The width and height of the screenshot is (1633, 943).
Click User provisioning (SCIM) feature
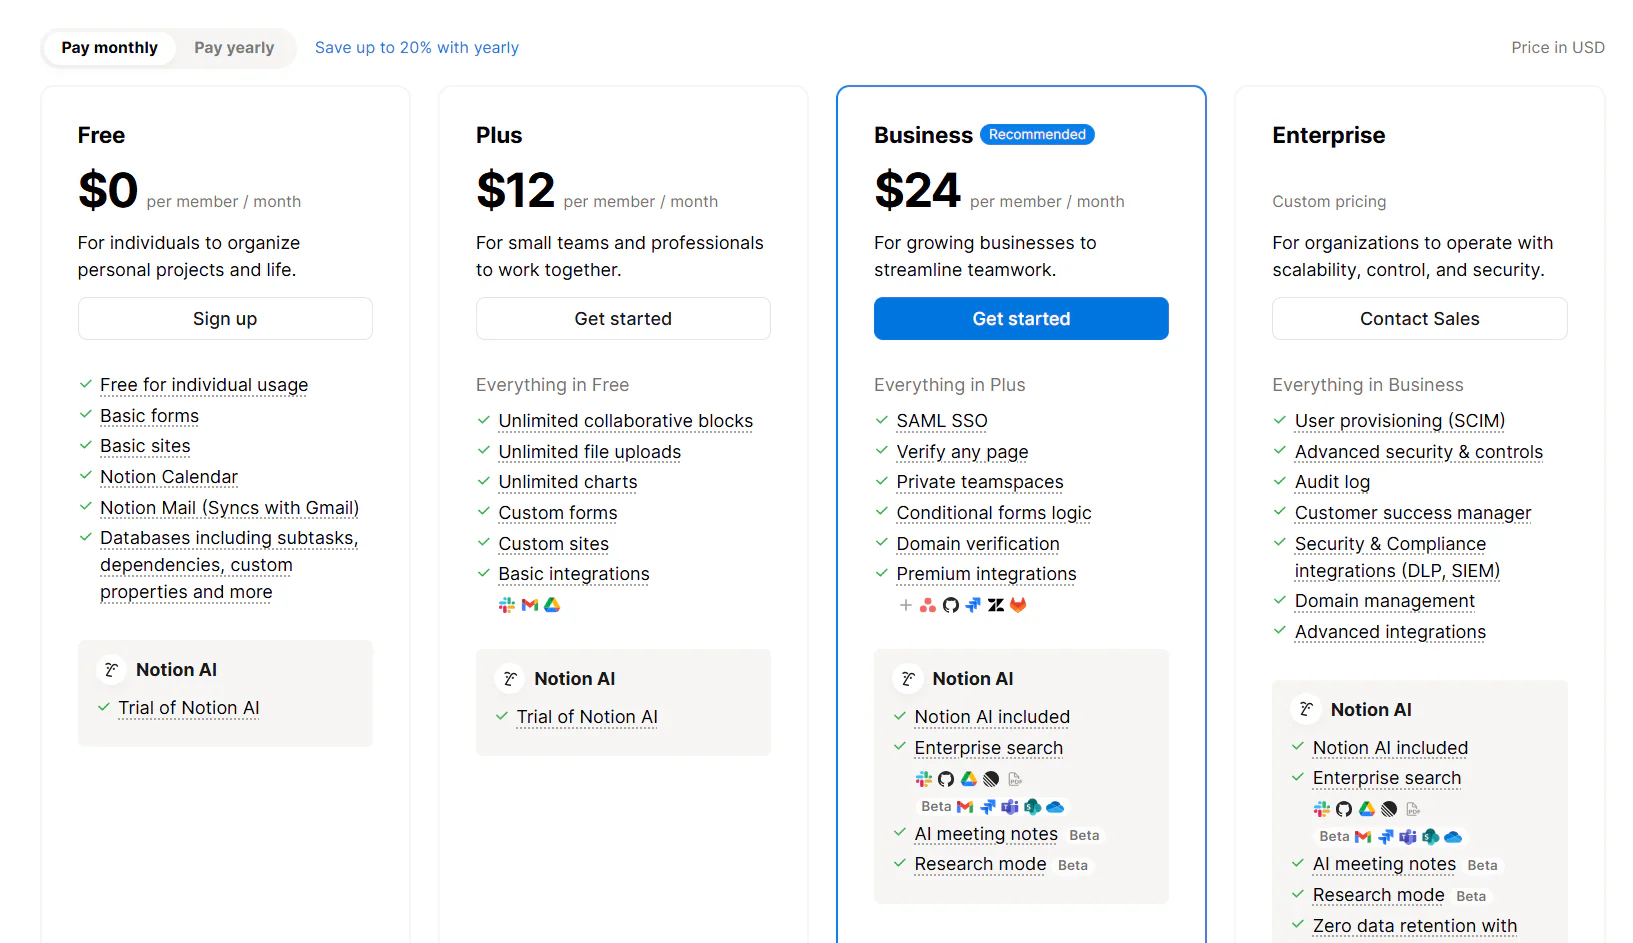tap(1400, 421)
